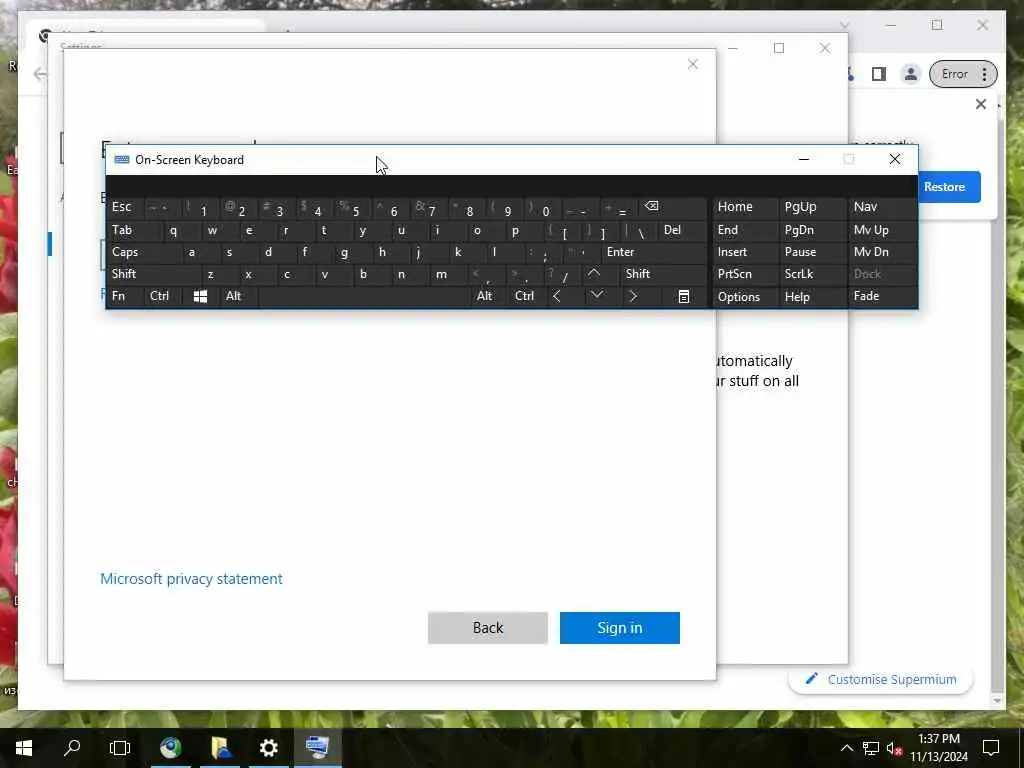The height and width of the screenshot is (768, 1024).
Task: Tap the Del key on the On-Screen Keyboard
Action: (x=683, y=231)
